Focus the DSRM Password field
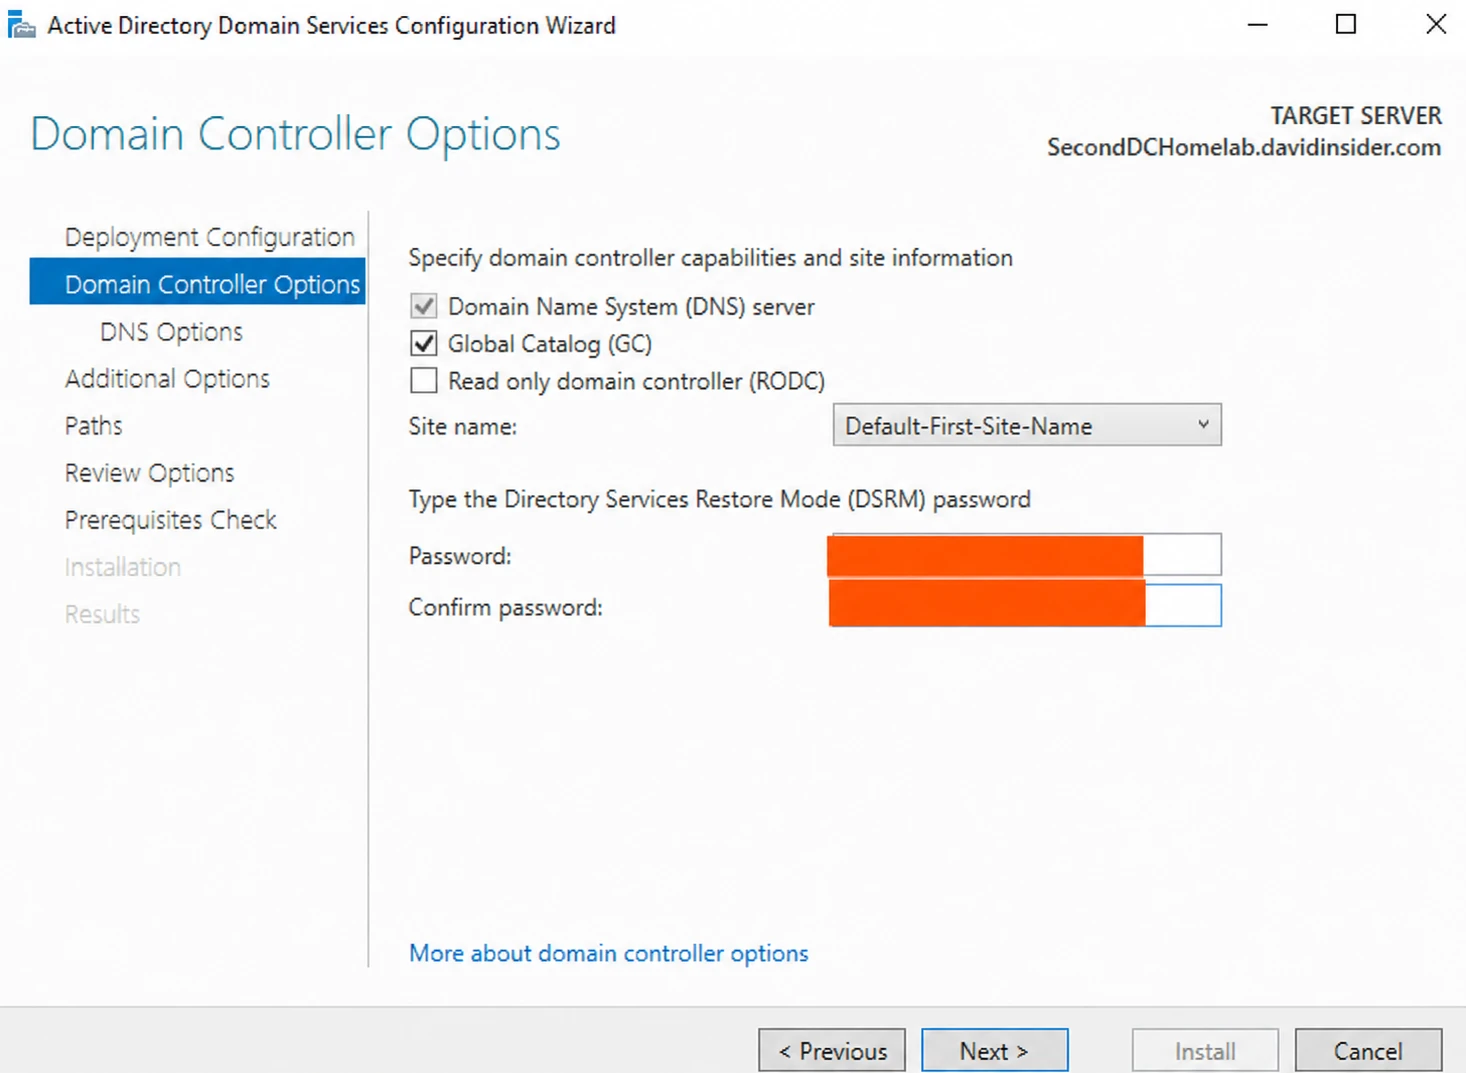Screen dimensions: 1466x1073 click(x=1025, y=555)
